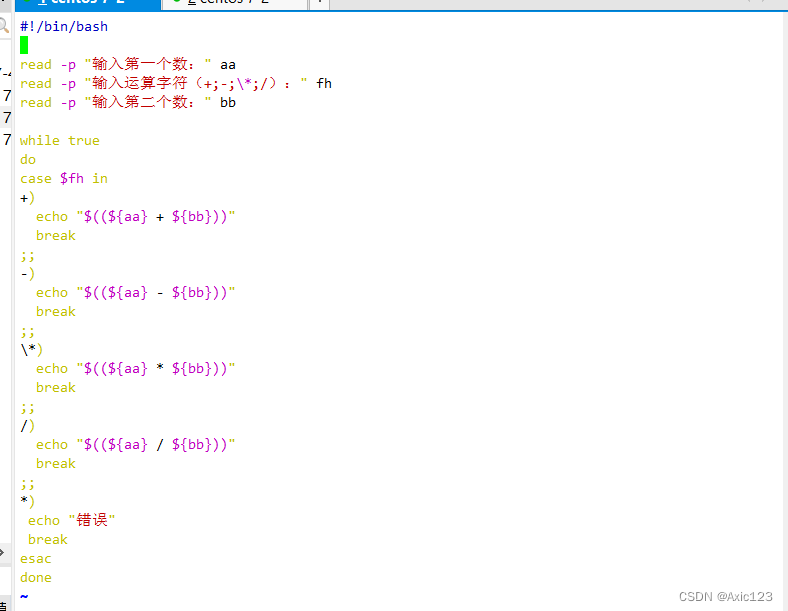The image size is (788, 611).
Task: Click the '-)' case pattern line
Action: click(x=27, y=274)
